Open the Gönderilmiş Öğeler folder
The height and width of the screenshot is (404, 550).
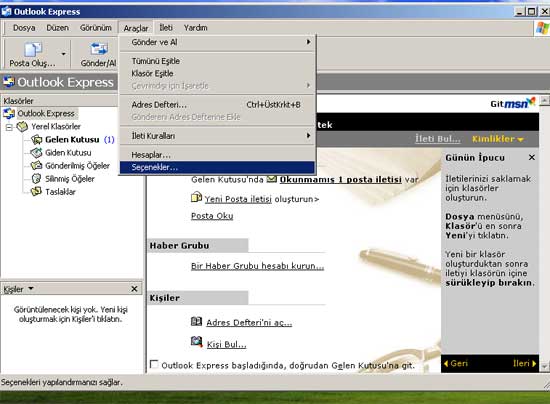(x=77, y=166)
